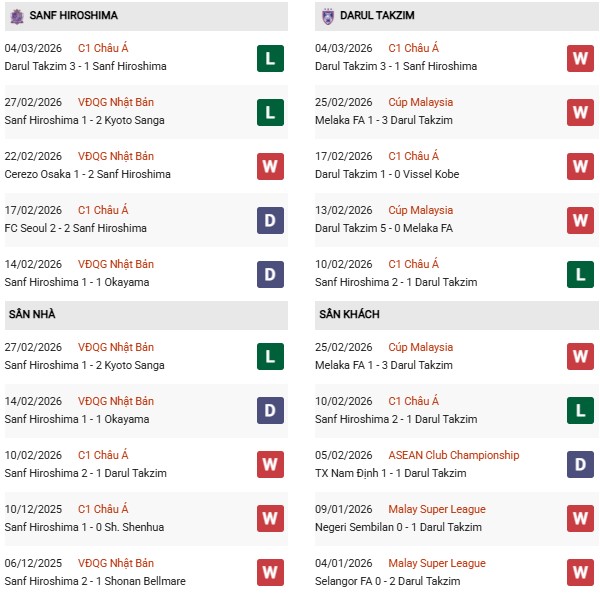The width and height of the screenshot is (600, 593).
Task: Open the DARUL TAKZIM team heading
Action: point(376,16)
